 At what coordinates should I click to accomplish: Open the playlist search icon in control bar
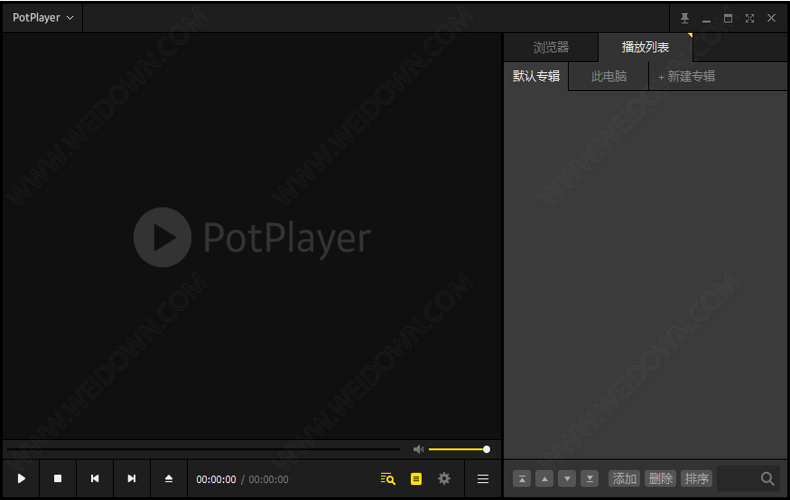point(388,479)
